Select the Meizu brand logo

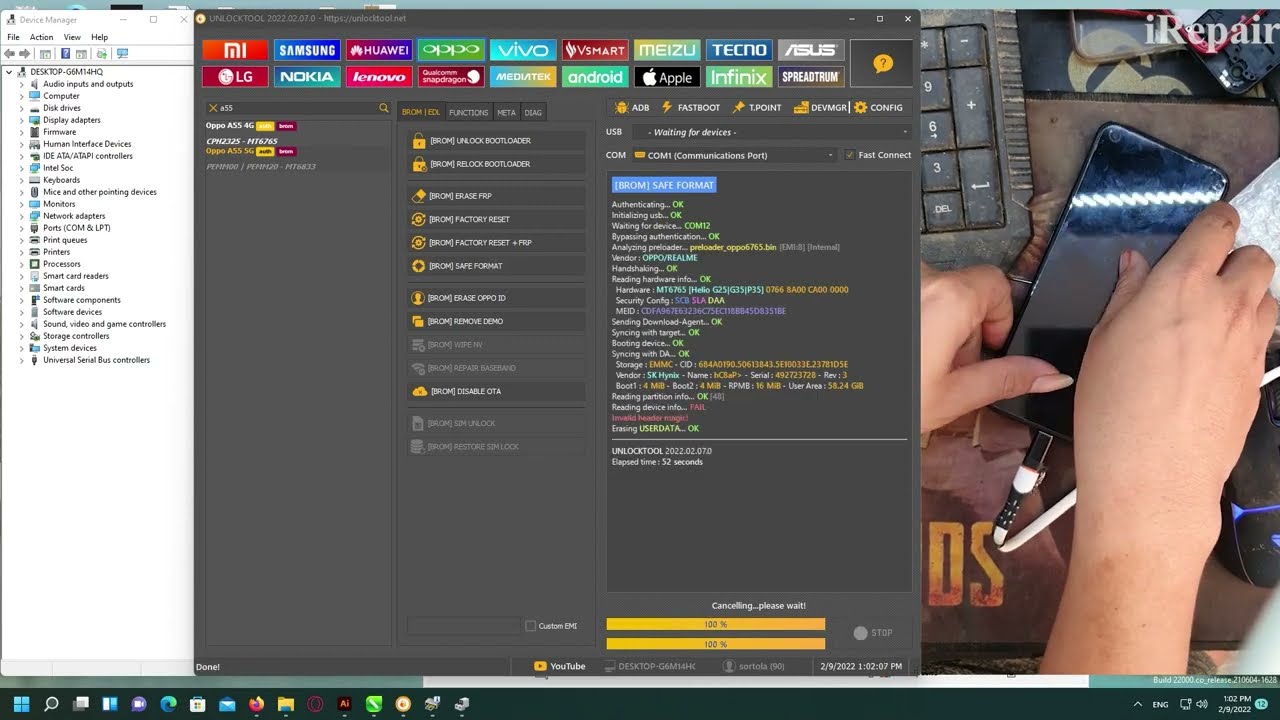pyautogui.click(x=667, y=50)
